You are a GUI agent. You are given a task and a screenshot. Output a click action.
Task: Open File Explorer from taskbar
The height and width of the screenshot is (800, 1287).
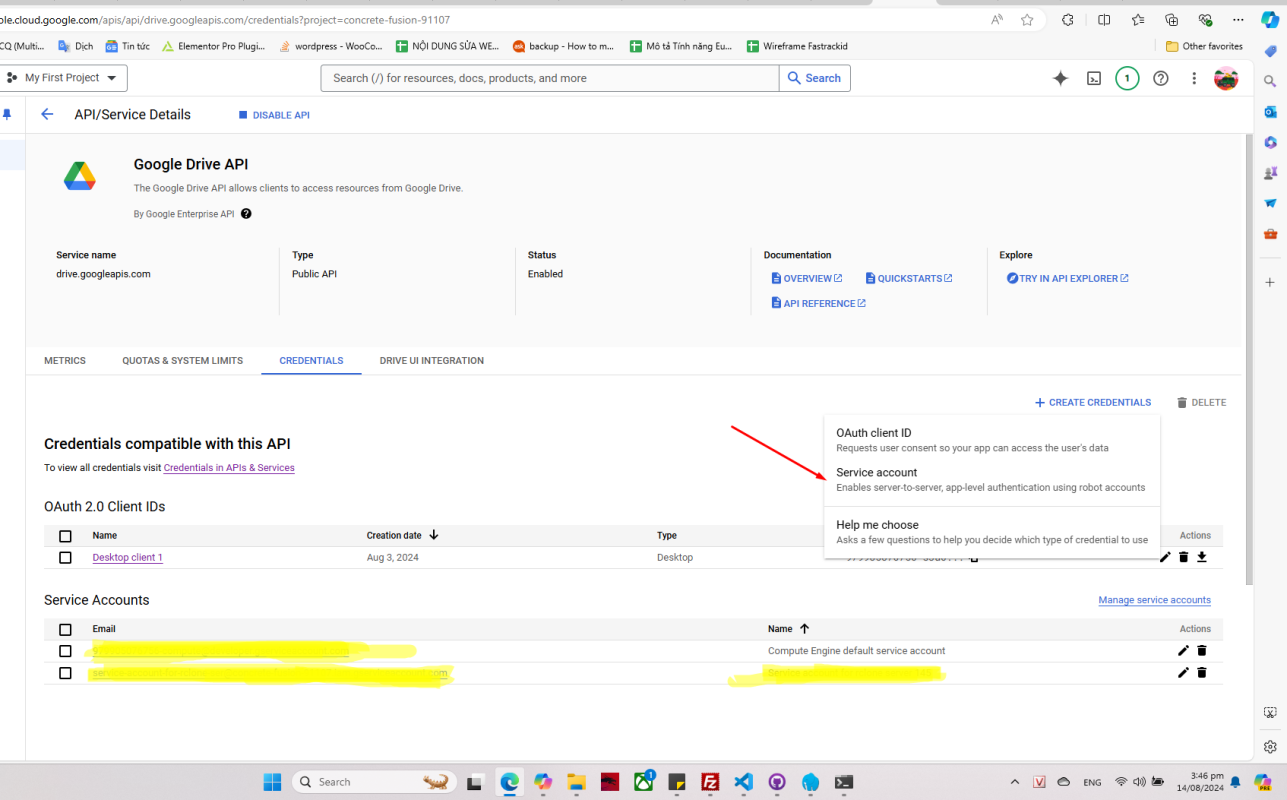coord(576,782)
